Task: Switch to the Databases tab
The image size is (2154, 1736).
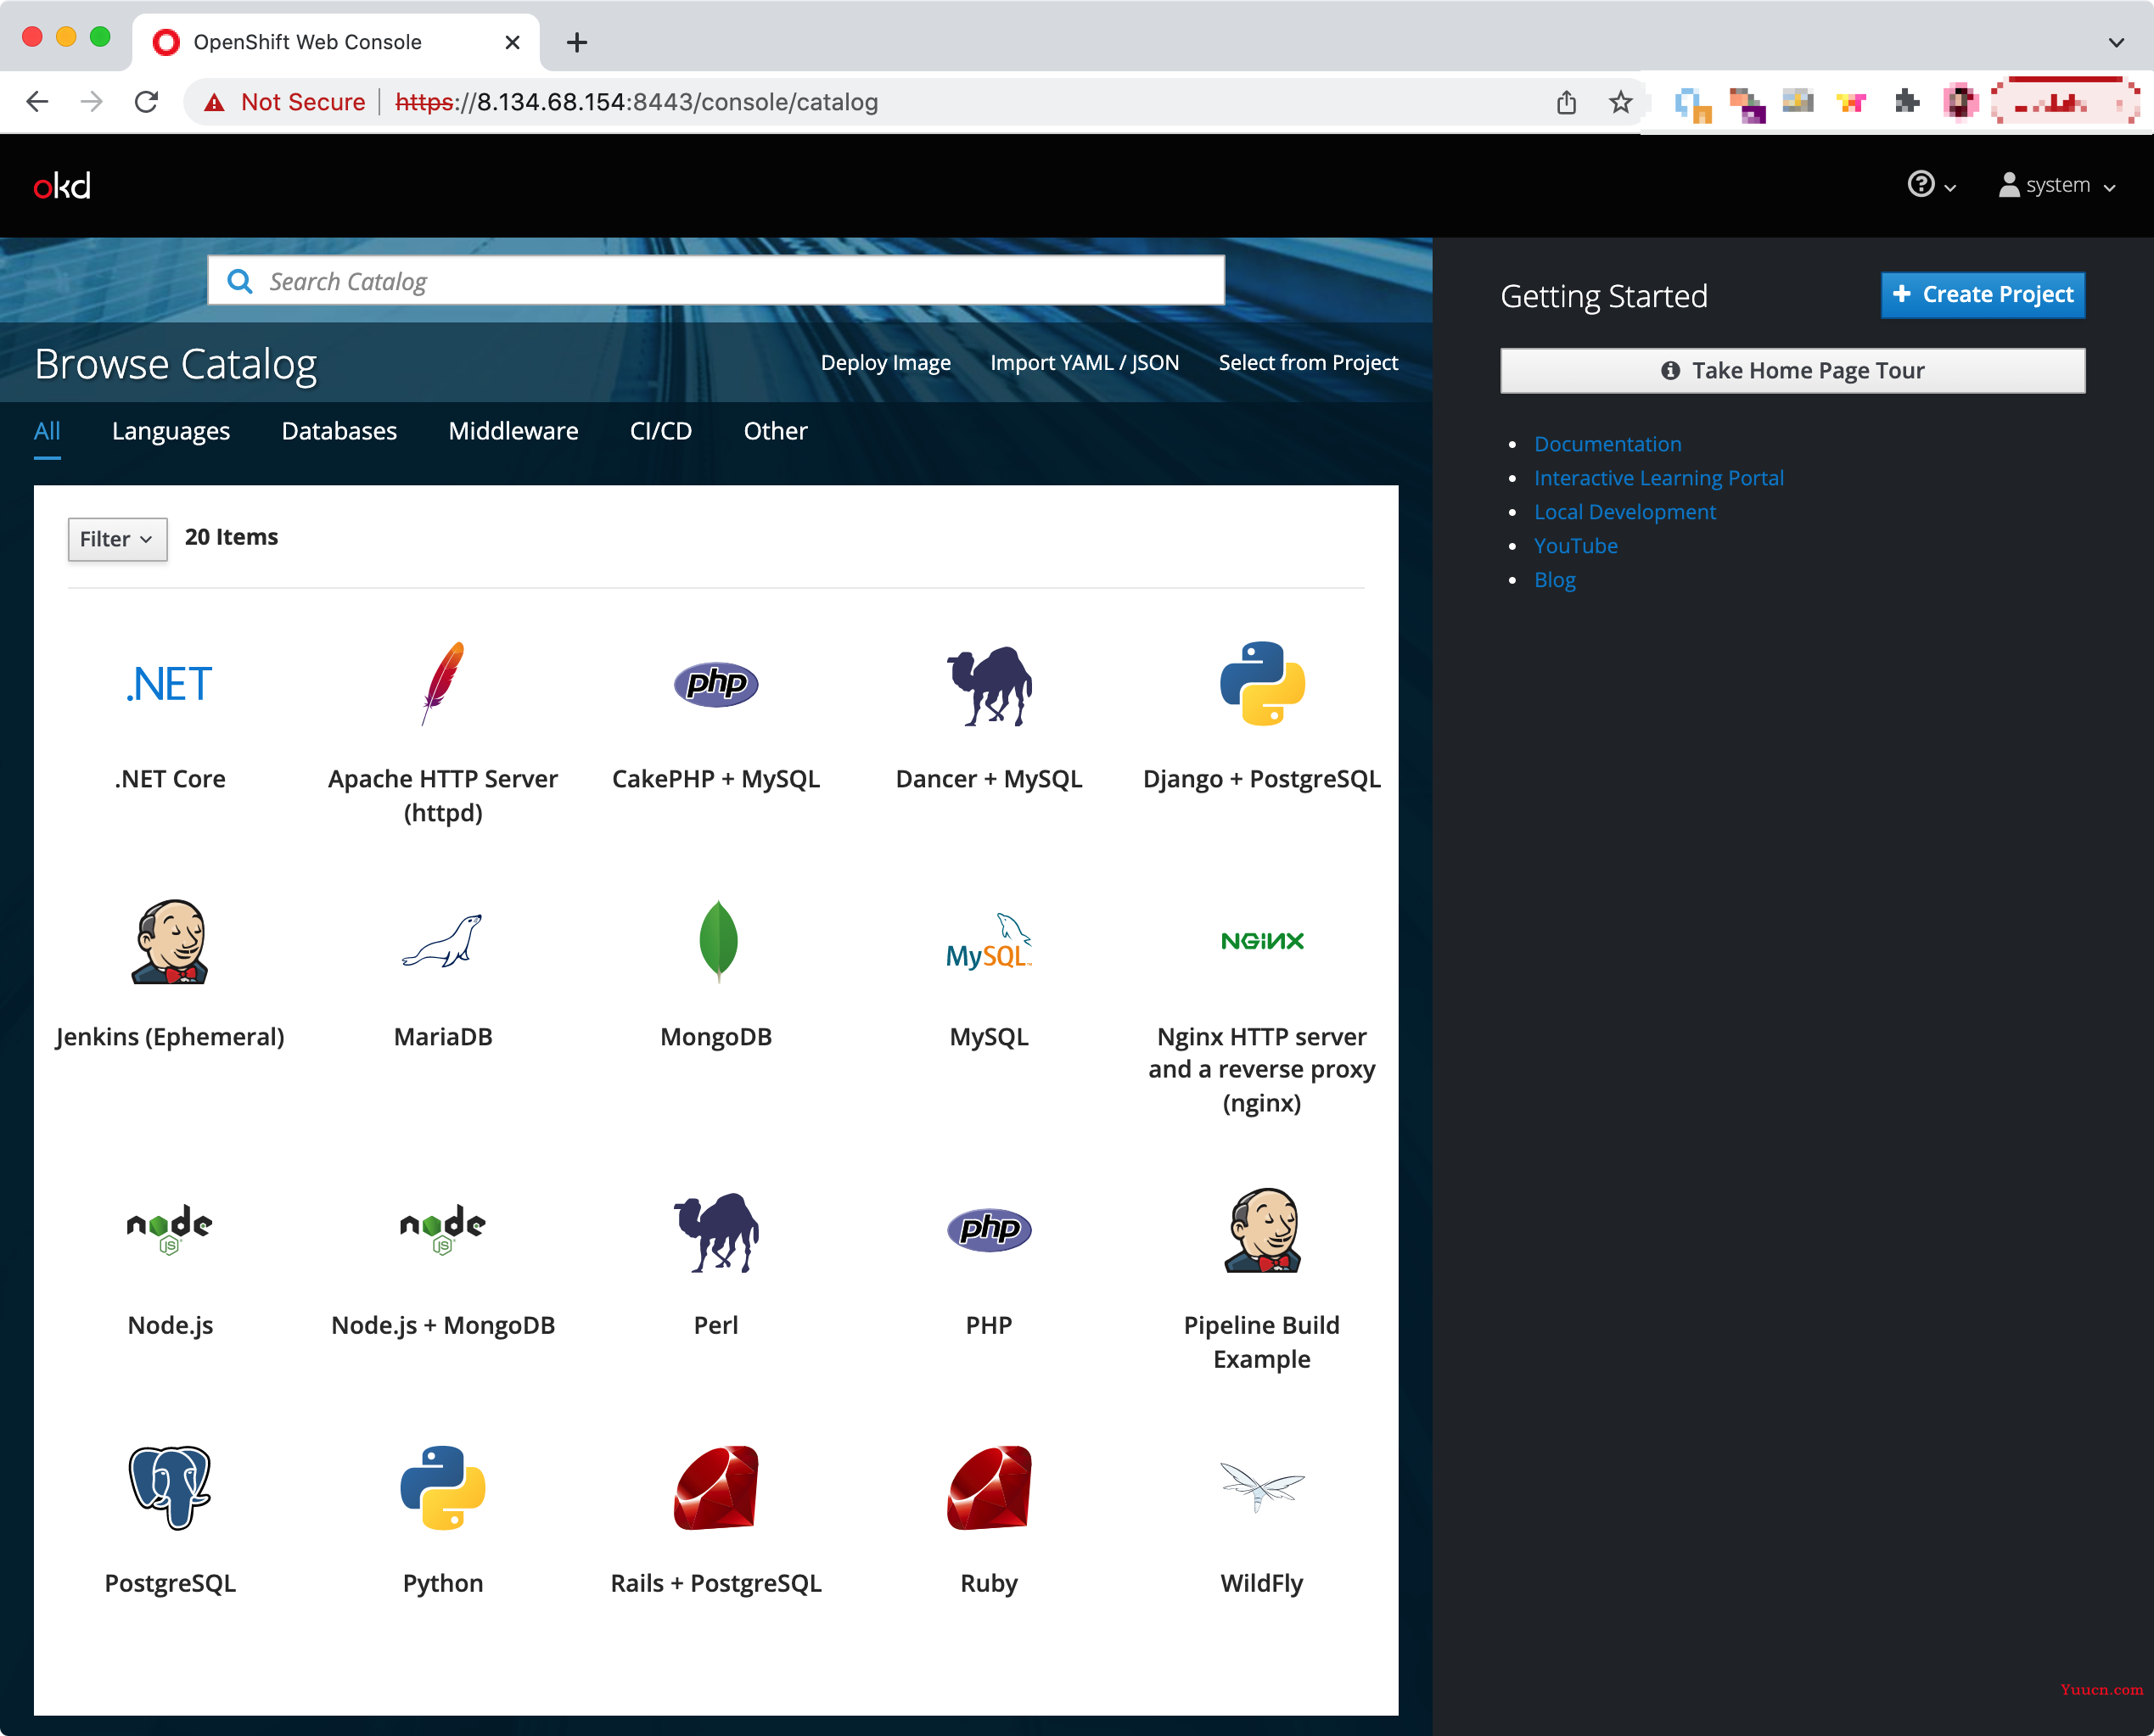Action: 339,431
